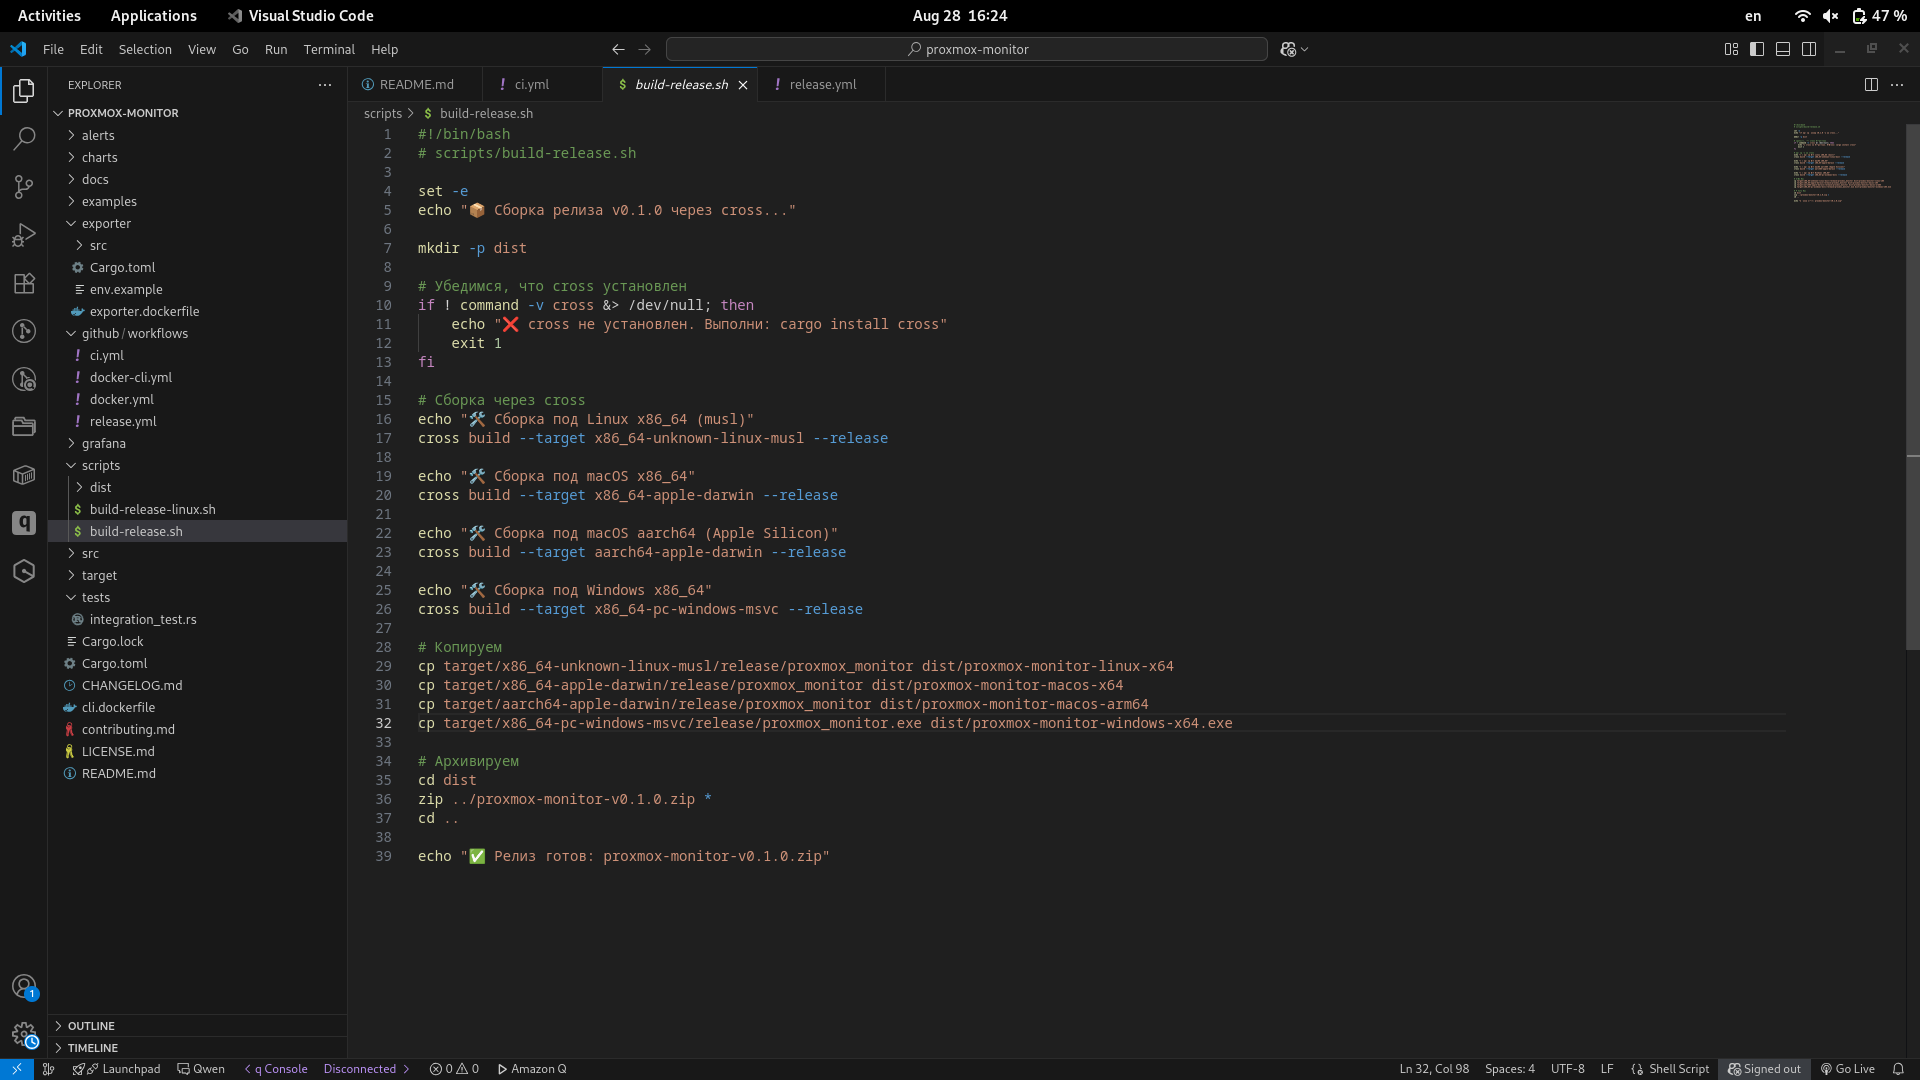Expand the OUTLINE section

pyautogui.click(x=197, y=1026)
